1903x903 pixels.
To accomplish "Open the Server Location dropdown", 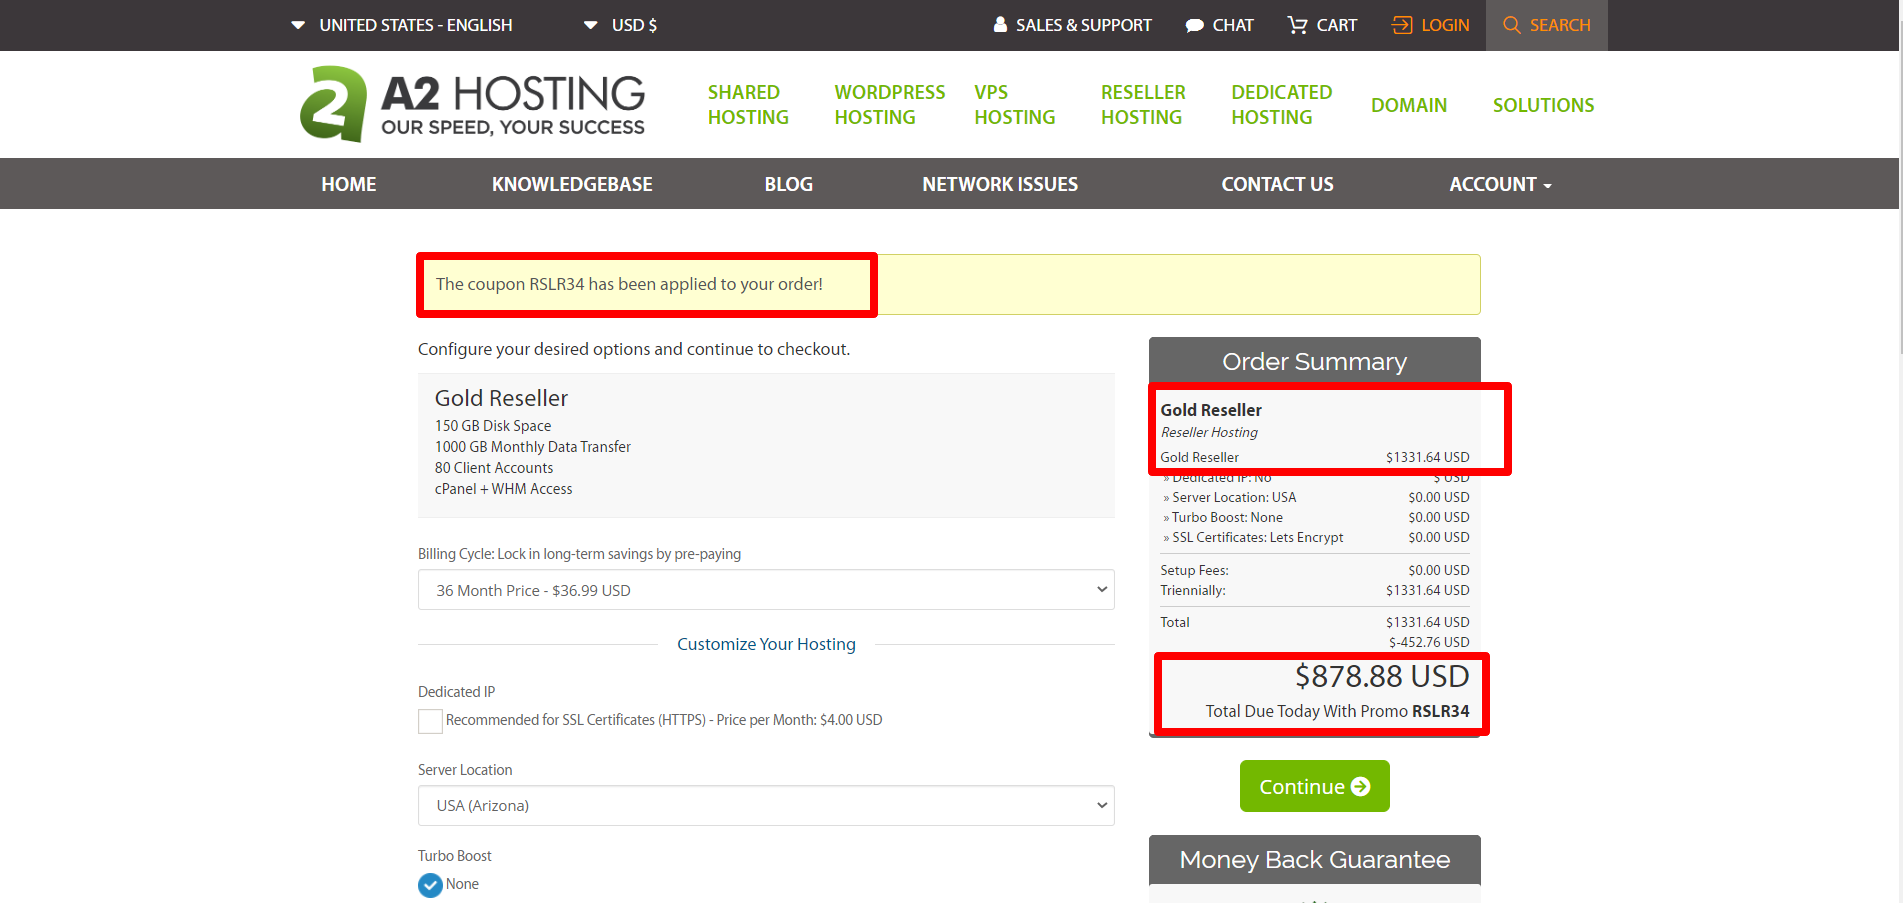I will point(765,806).
